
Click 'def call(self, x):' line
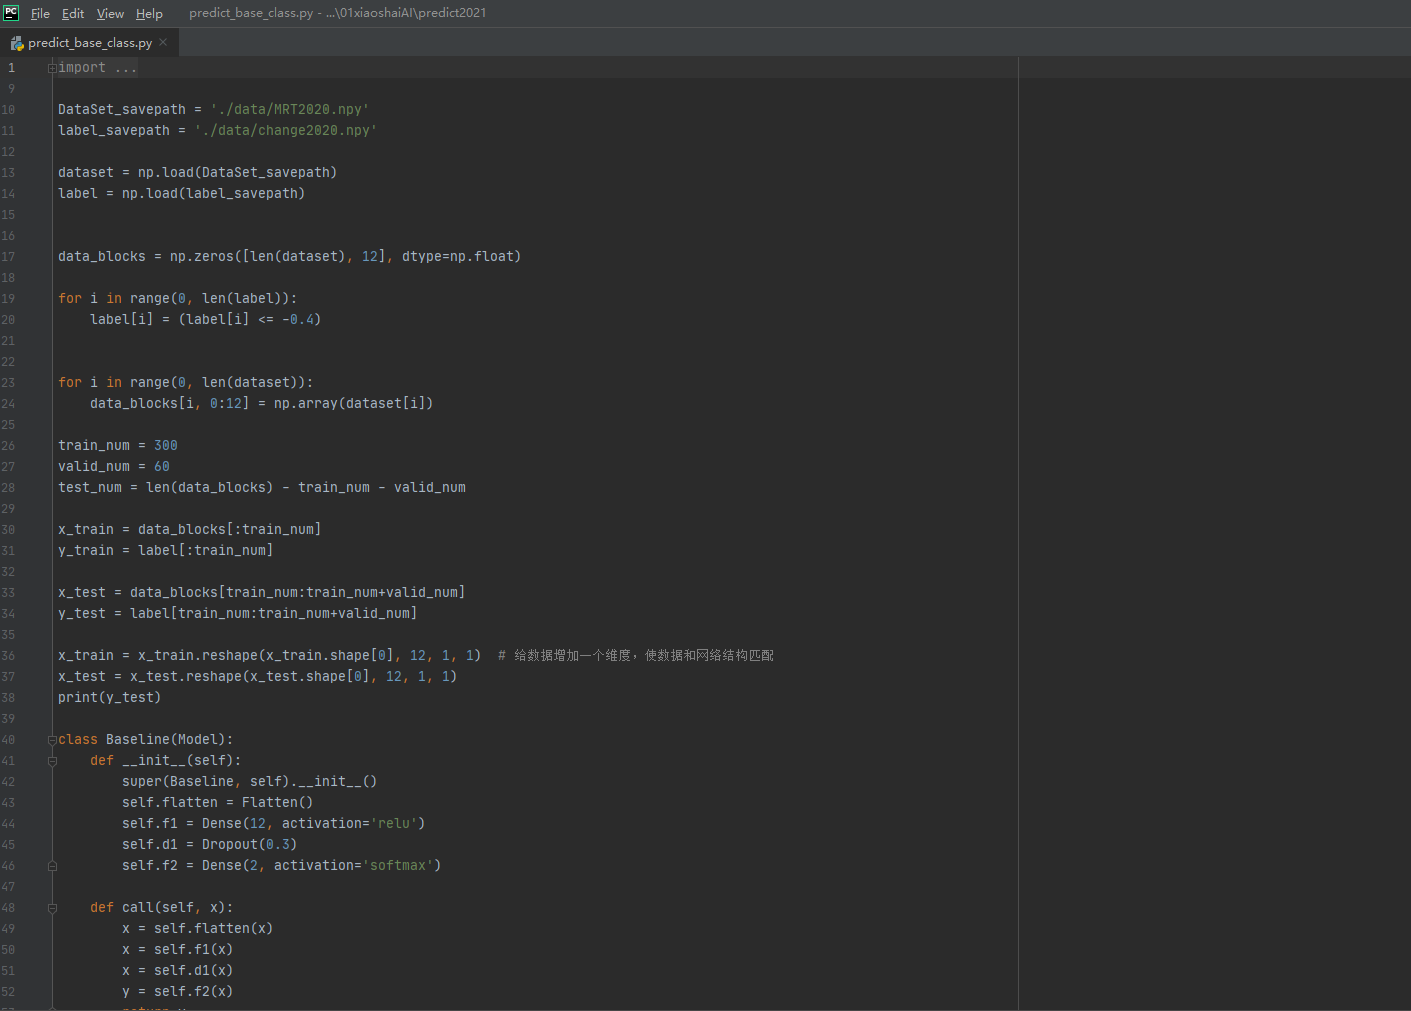pos(161,908)
